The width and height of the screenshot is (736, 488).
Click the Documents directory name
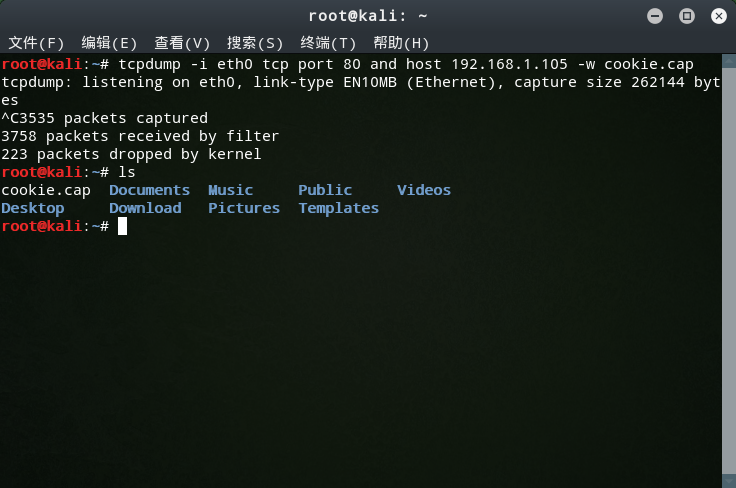(x=149, y=190)
